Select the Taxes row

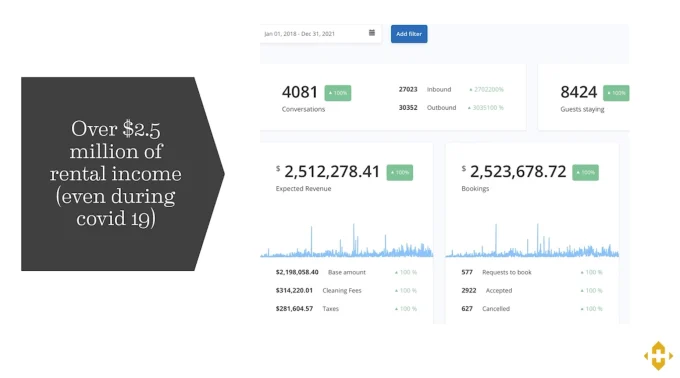coord(347,309)
